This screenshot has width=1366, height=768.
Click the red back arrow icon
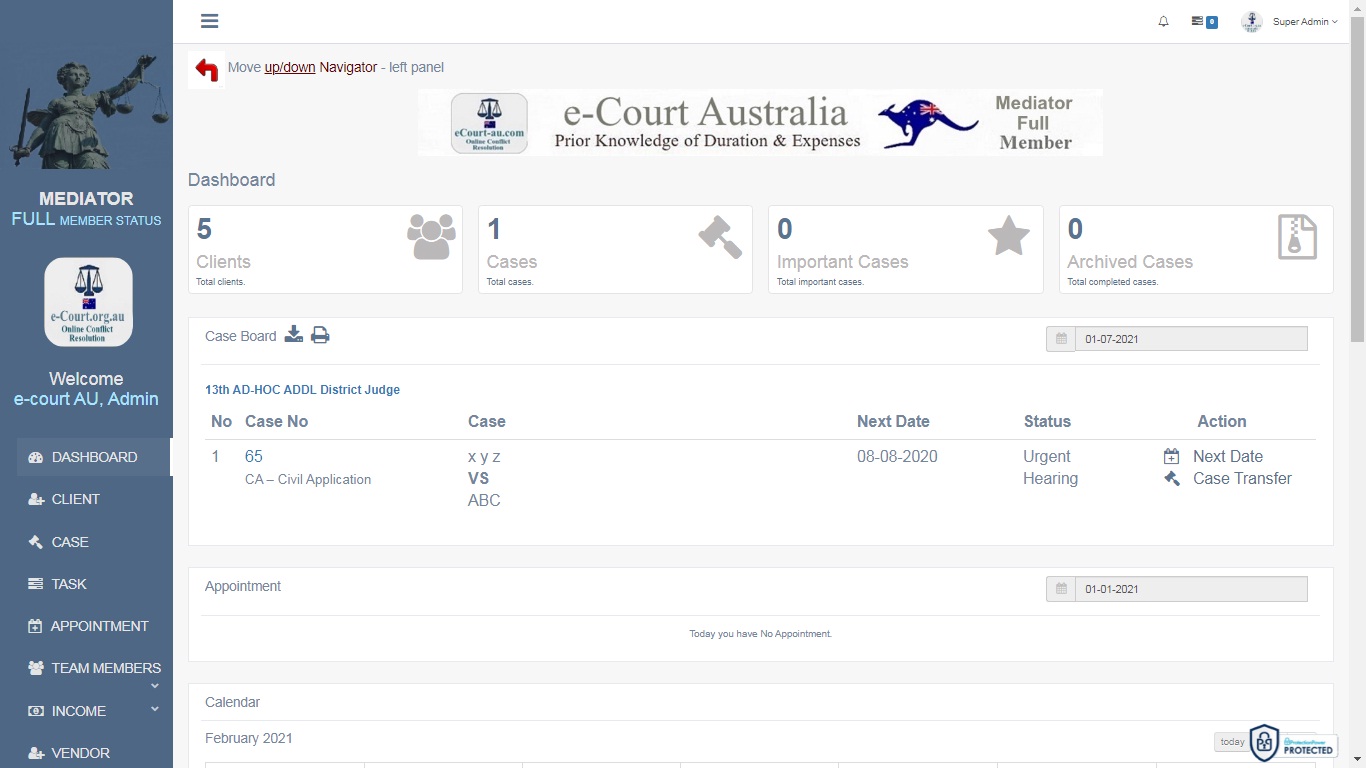207,69
